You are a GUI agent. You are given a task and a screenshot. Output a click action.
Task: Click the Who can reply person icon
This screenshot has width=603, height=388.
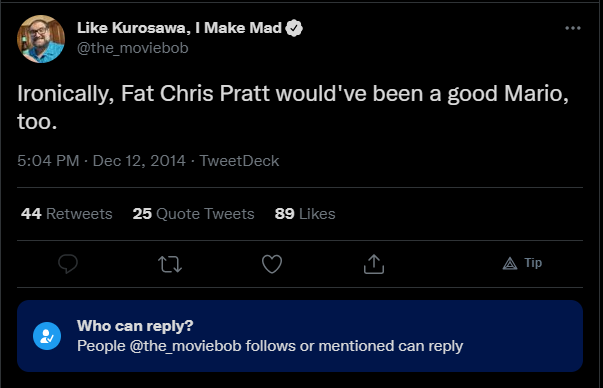coord(47,336)
